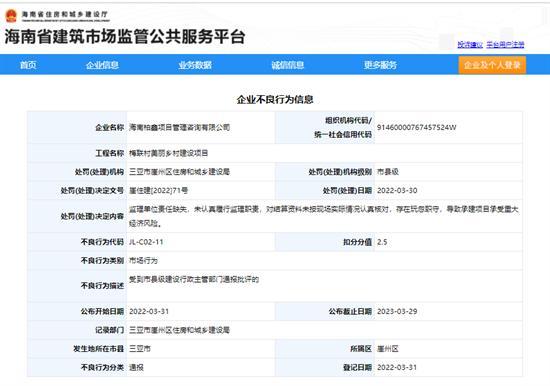Screen dimensions: 550x386
Task: Click the 崖州区 district value
Action: pos(388,348)
